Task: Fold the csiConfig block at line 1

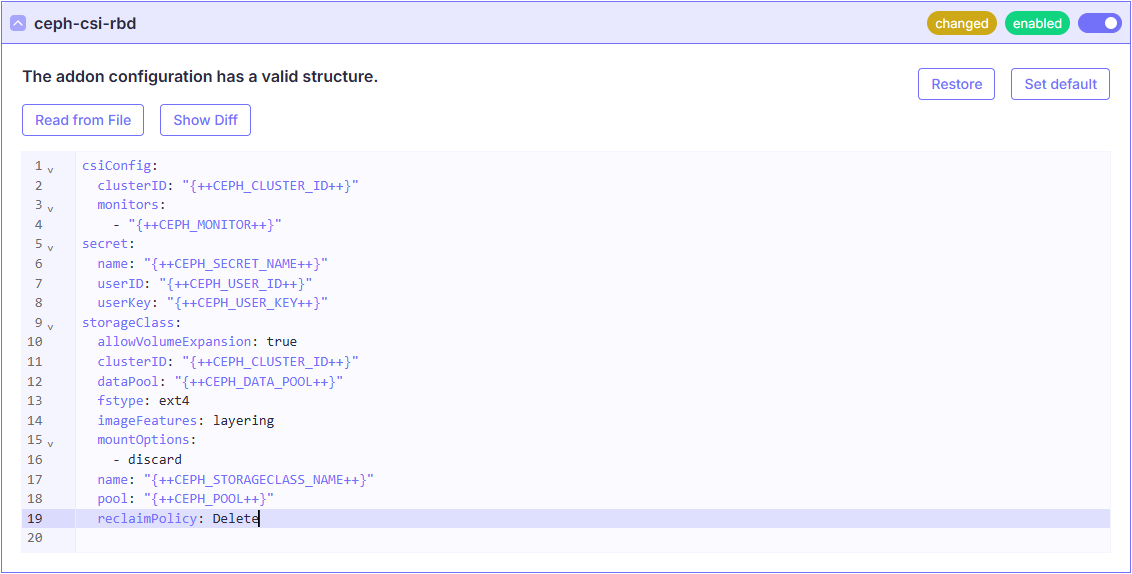Action: [50, 170]
